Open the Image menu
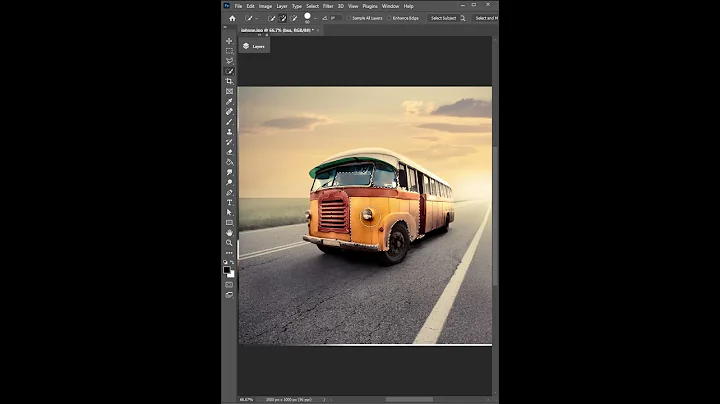The width and height of the screenshot is (720, 404). pos(265,6)
